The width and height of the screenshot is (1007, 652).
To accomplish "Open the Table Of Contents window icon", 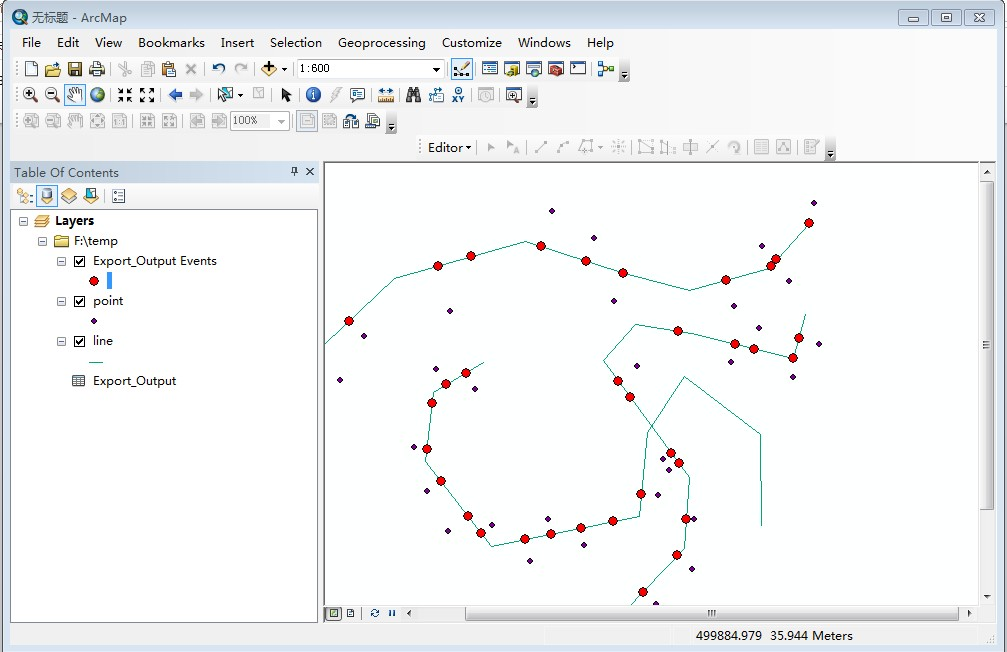I will pyautogui.click(x=489, y=69).
